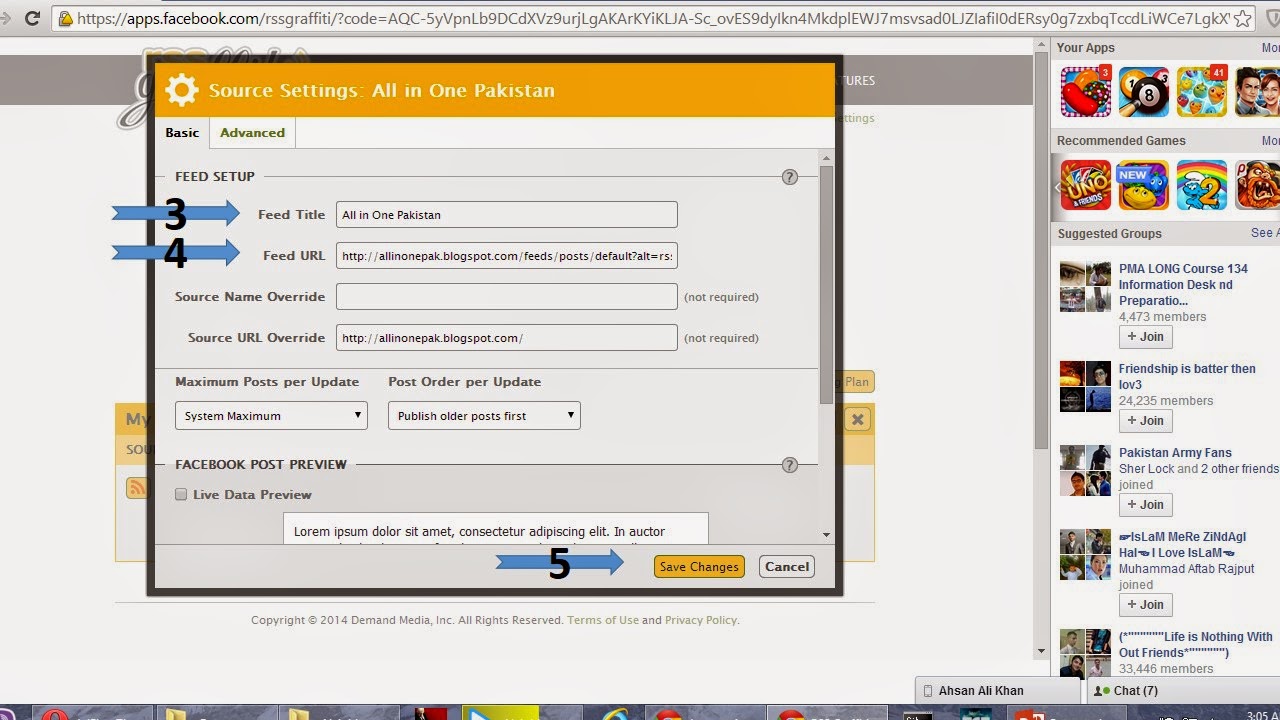Open help for Facebook Post Preview section
Screen dimensions: 1280x720
pyautogui.click(x=790, y=465)
